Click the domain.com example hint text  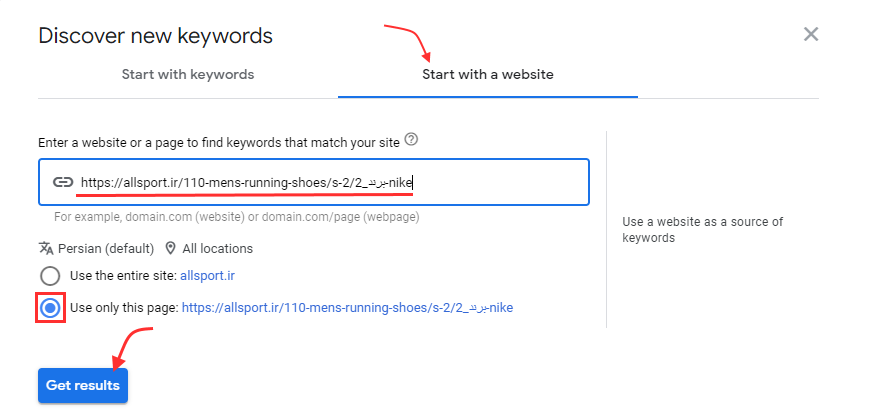click(x=236, y=216)
